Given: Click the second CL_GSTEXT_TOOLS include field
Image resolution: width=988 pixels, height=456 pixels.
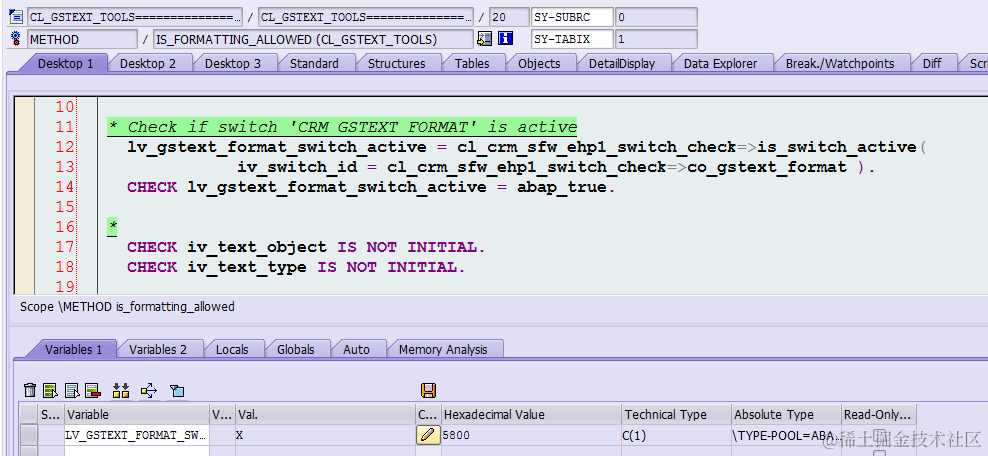Looking at the screenshot, I should tap(366, 17).
